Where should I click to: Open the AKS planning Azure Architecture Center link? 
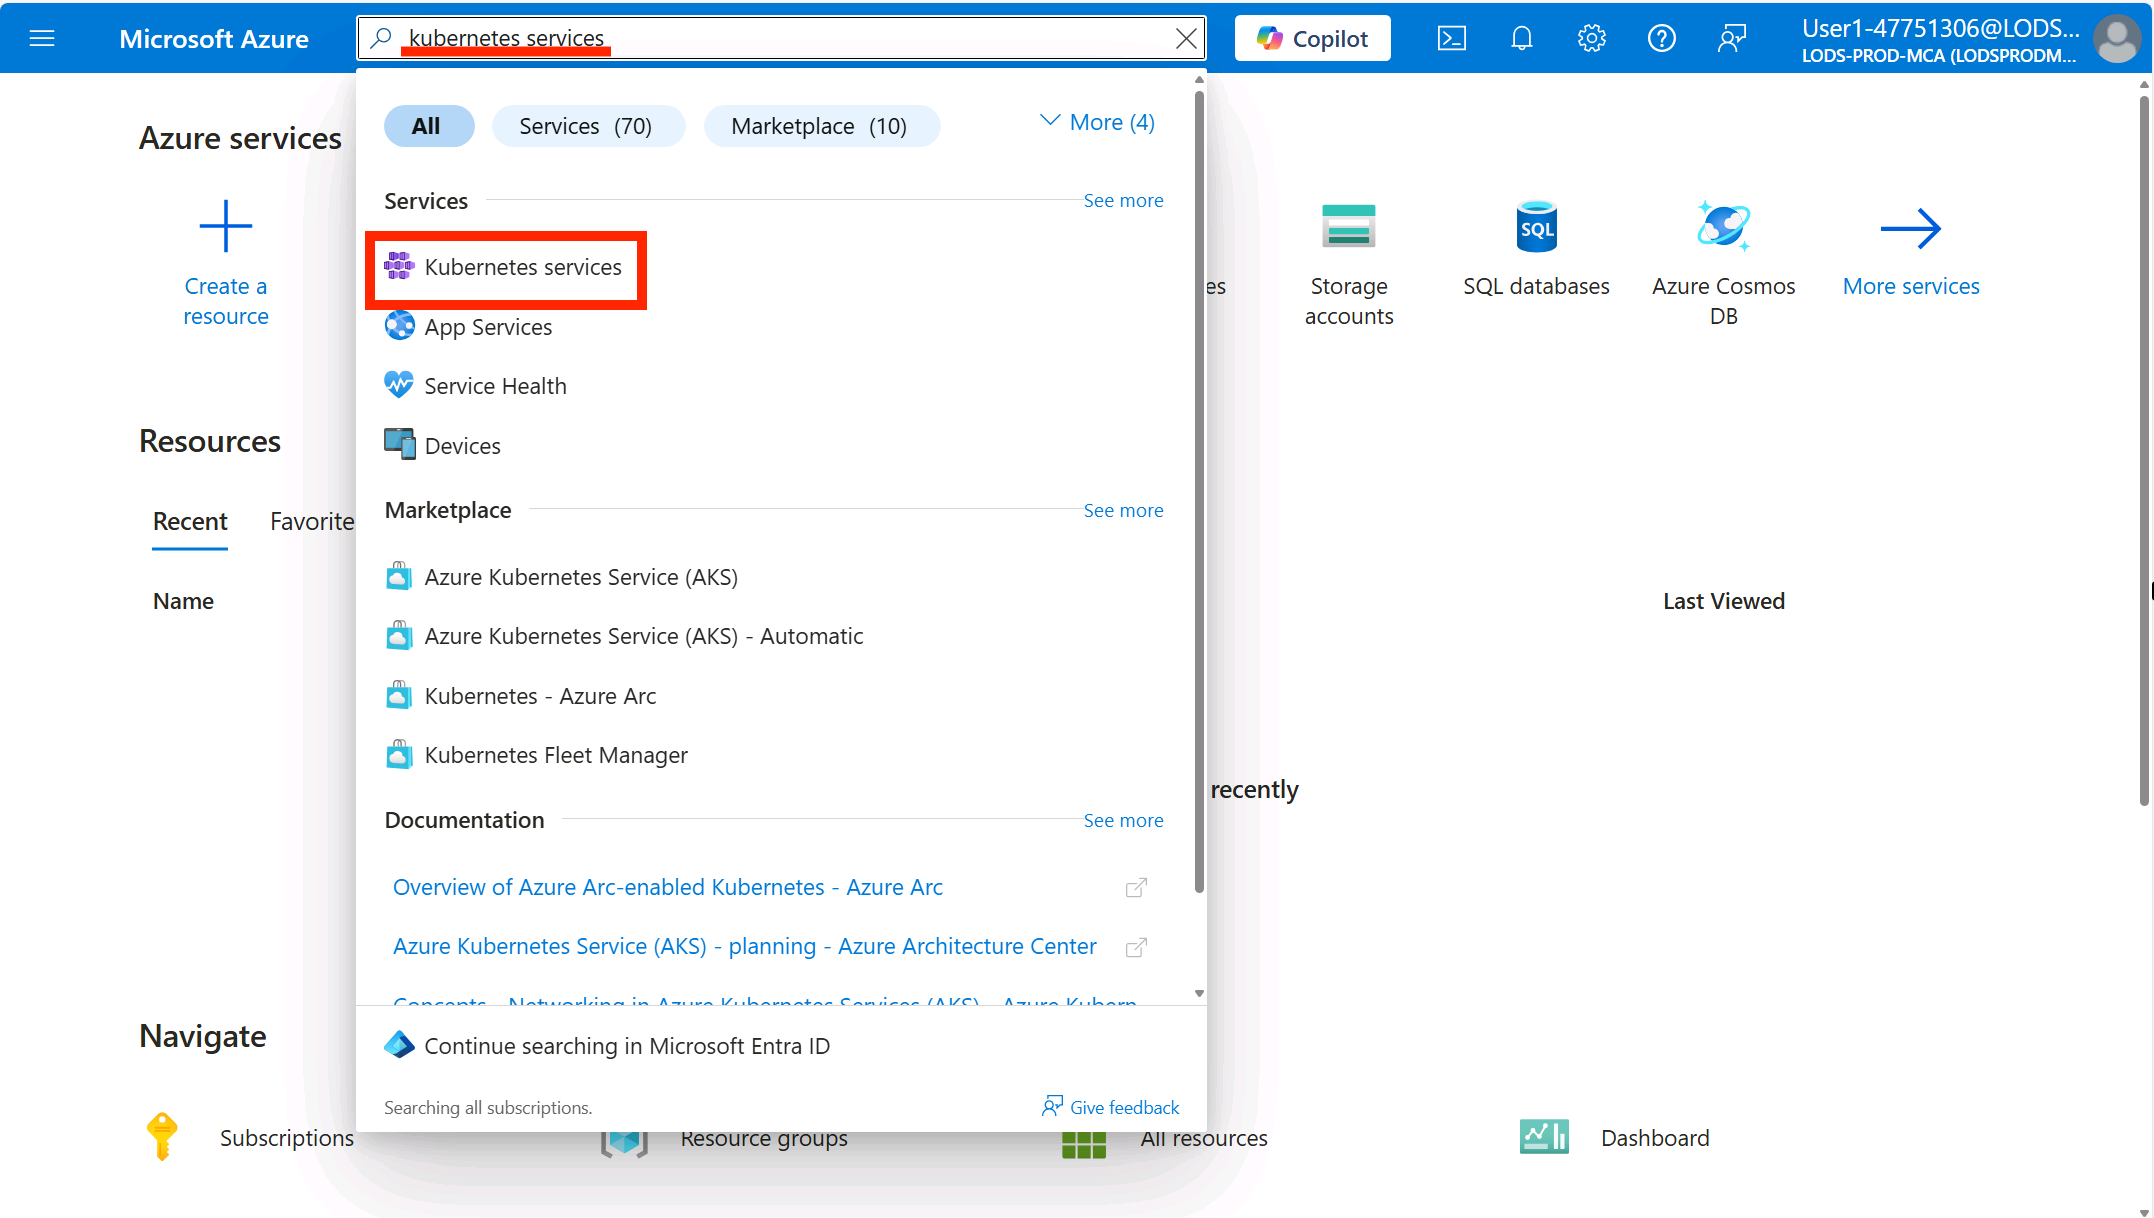coord(745,946)
